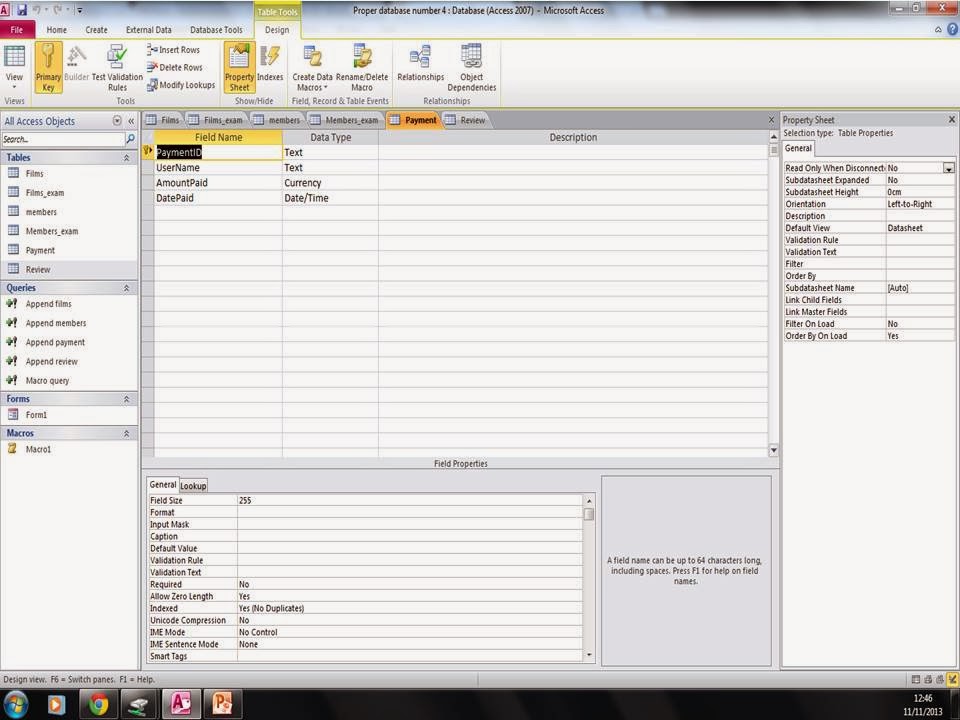The image size is (960, 720).
Task: Click Insert Rows in Tools group
Action: (x=174, y=50)
